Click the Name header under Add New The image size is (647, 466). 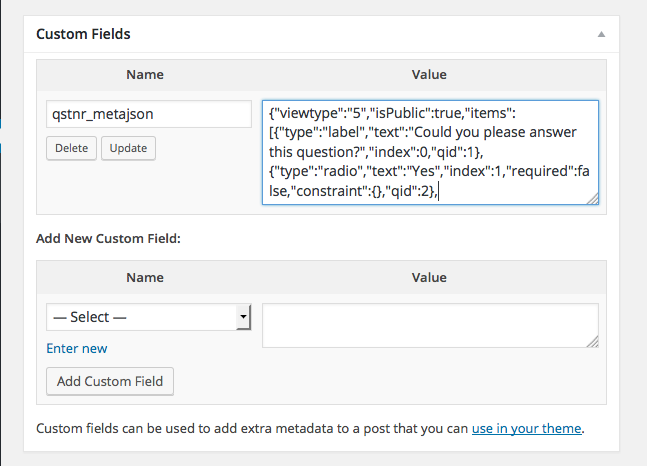(145, 278)
